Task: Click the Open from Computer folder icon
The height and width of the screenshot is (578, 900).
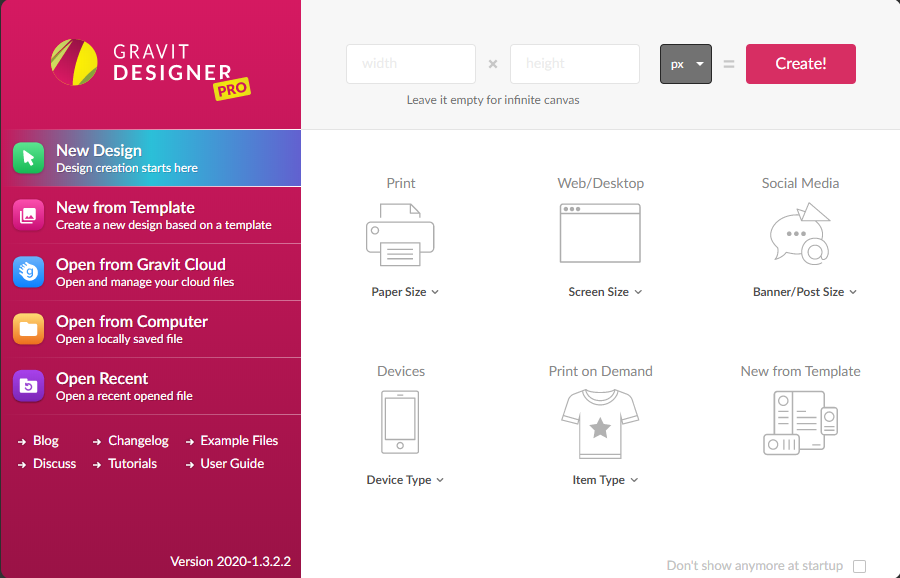Action: pyautogui.click(x=29, y=329)
